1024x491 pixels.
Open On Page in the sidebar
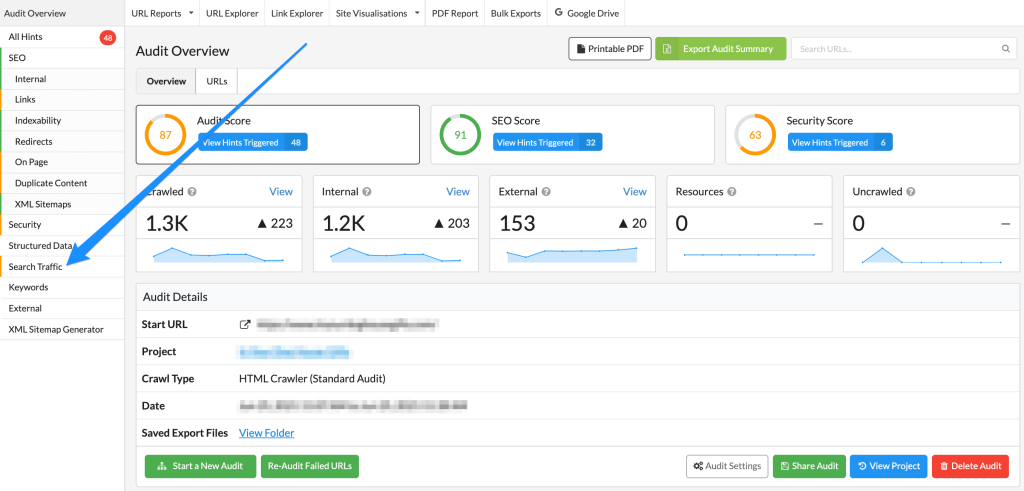coord(61,163)
